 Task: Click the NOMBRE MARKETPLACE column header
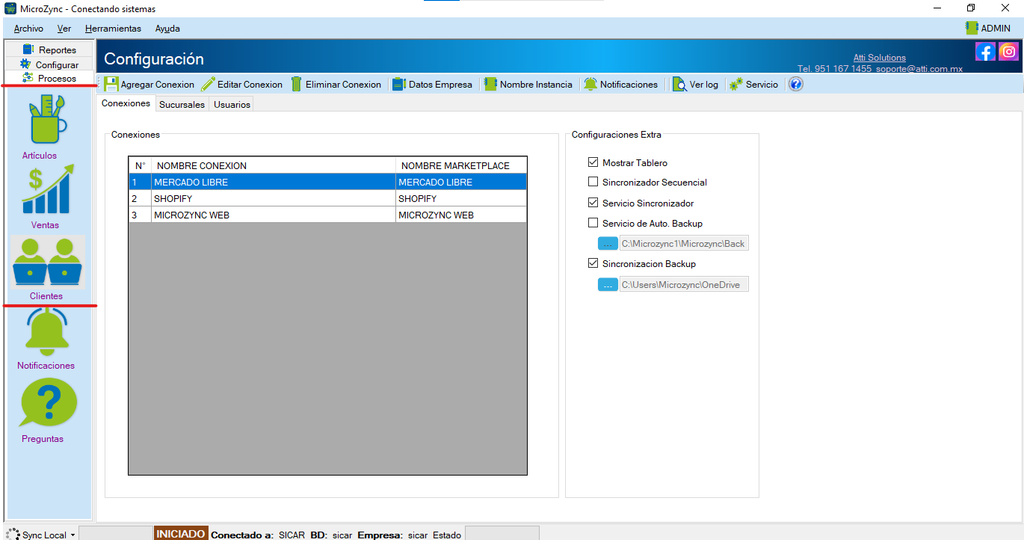click(461, 165)
